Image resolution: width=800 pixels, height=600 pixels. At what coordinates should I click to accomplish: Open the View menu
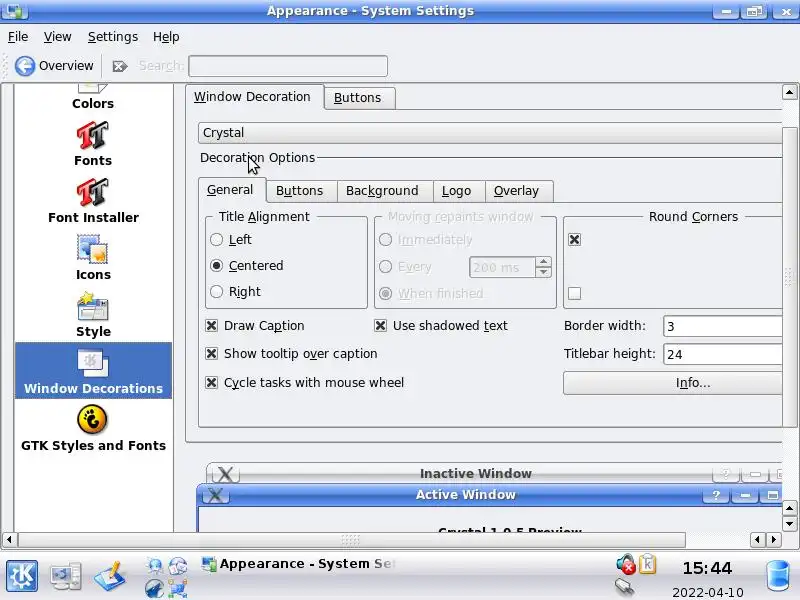[x=57, y=37]
